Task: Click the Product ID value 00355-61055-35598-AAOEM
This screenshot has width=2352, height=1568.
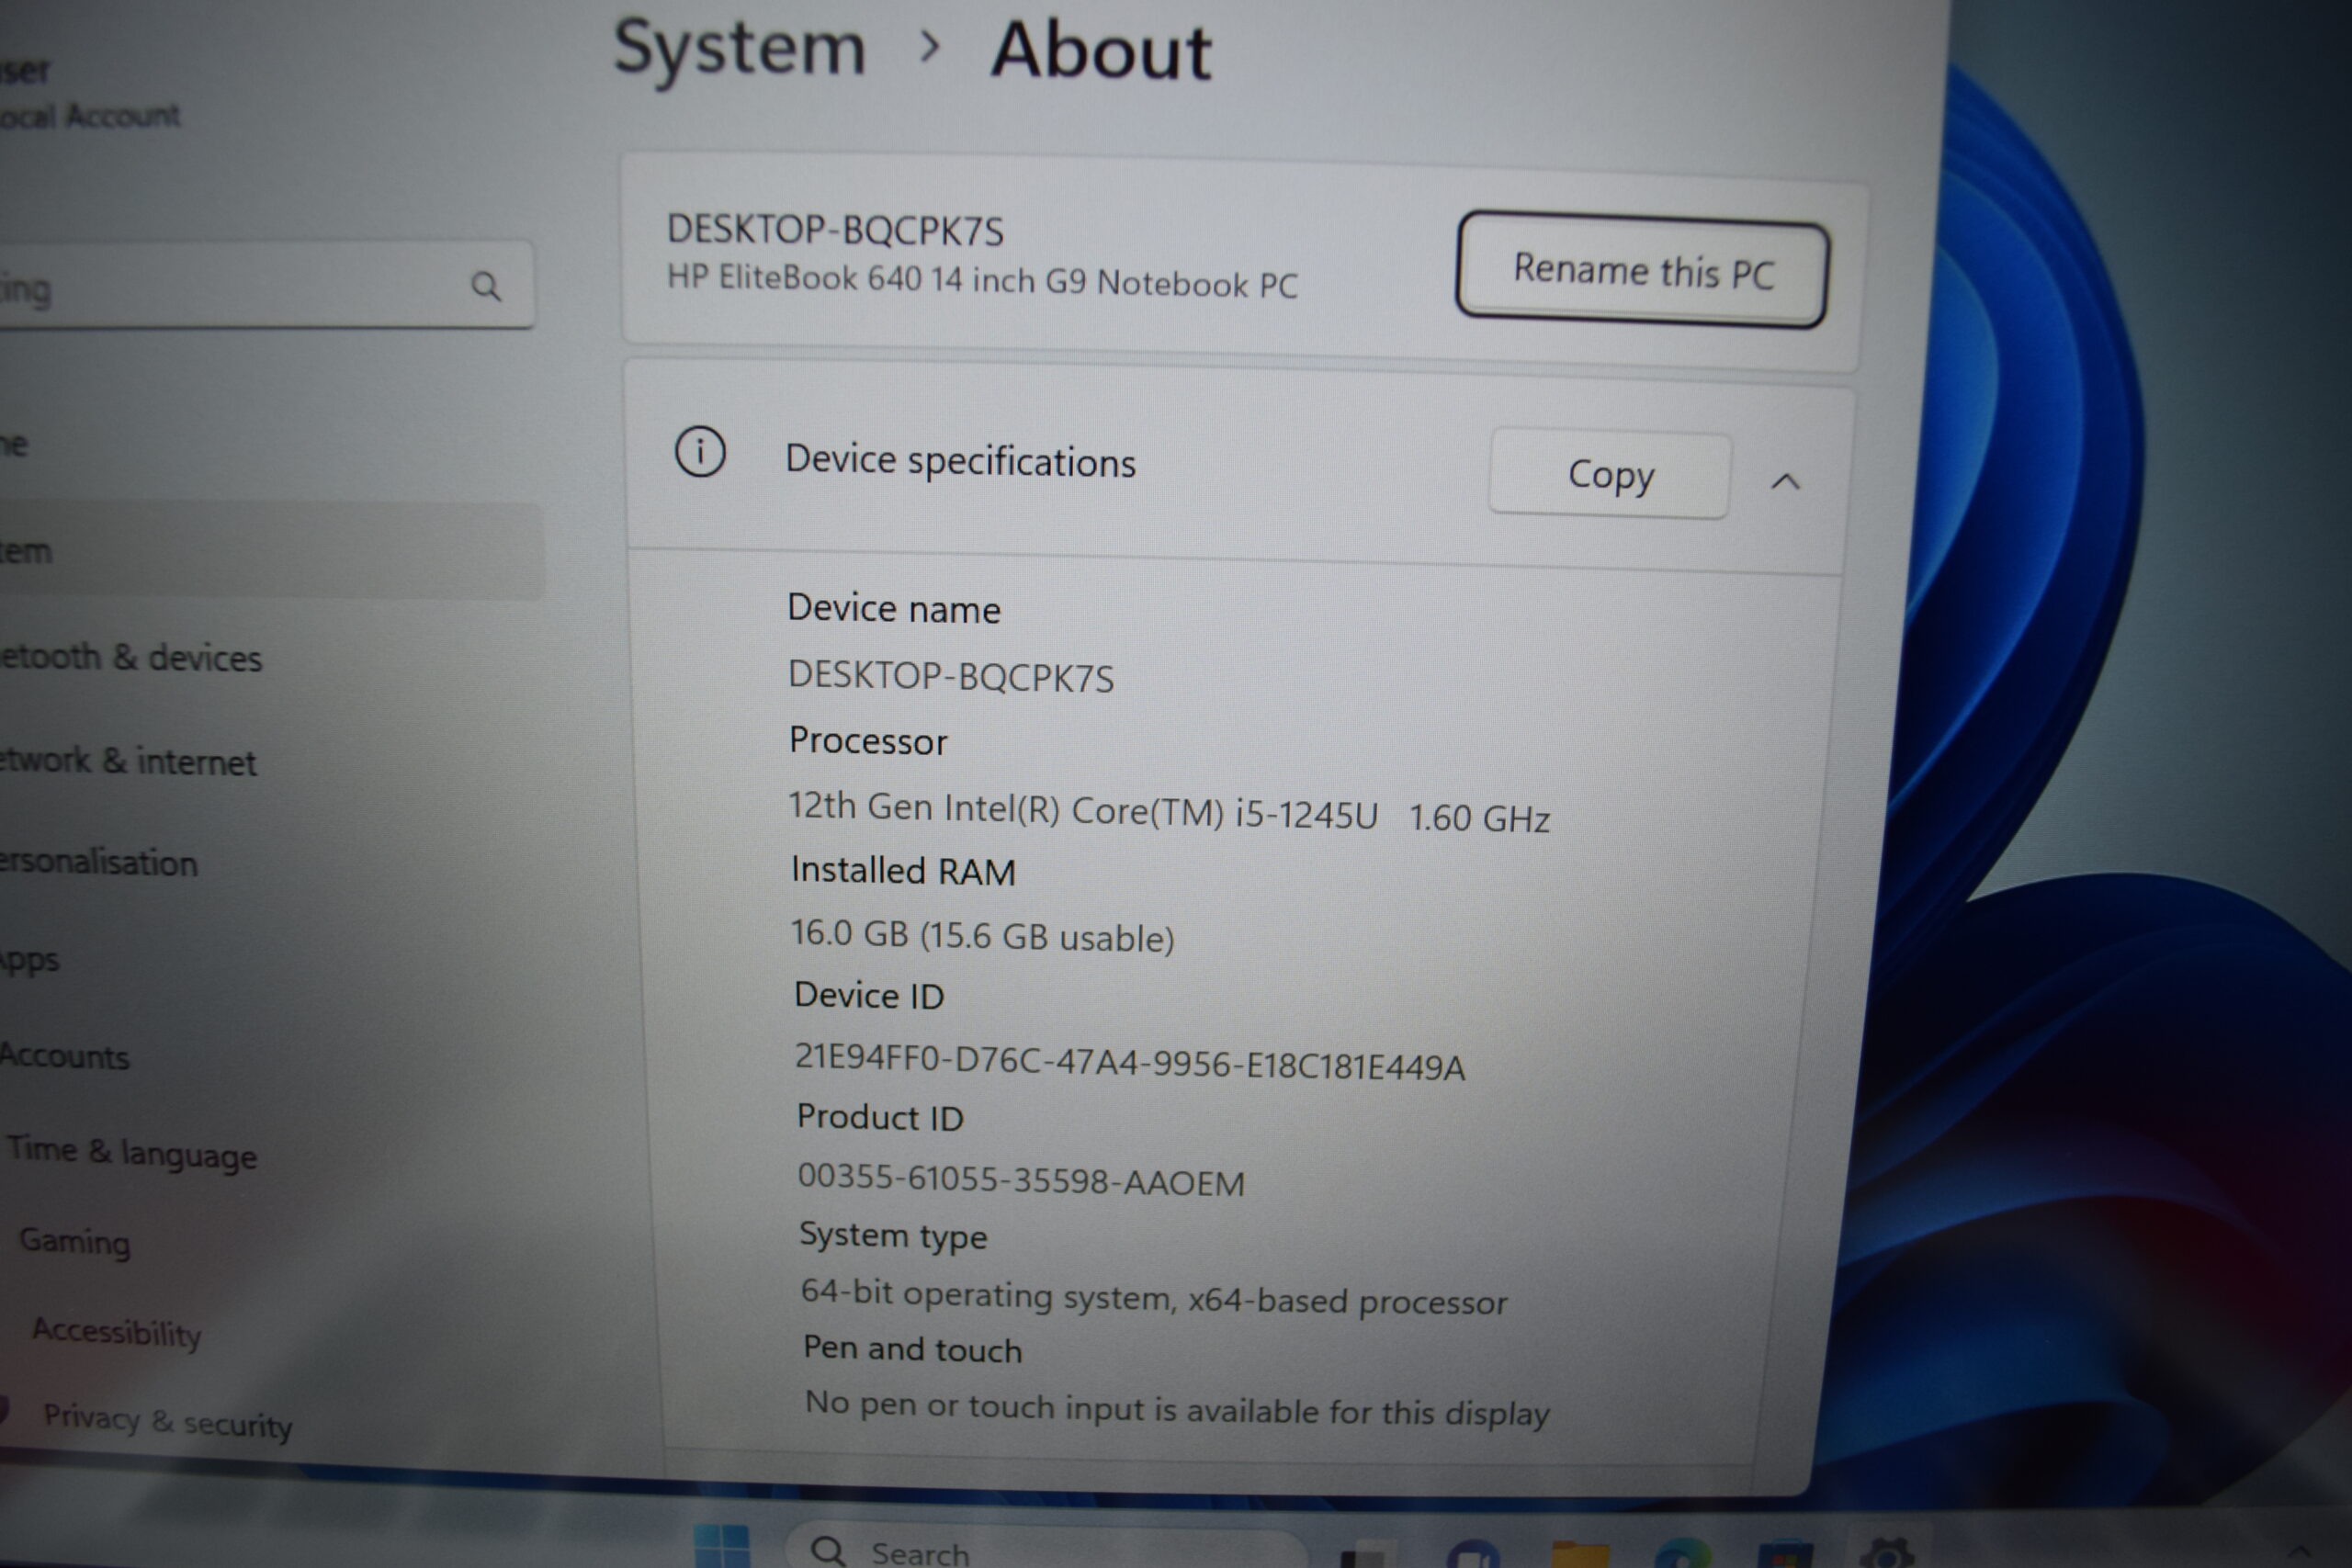Action: (x=1020, y=1180)
